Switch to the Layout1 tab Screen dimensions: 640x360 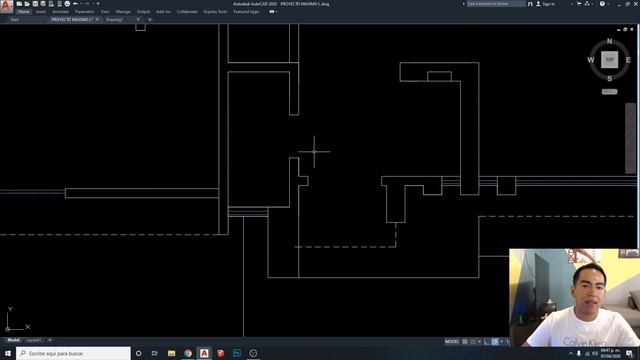click(34, 340)
